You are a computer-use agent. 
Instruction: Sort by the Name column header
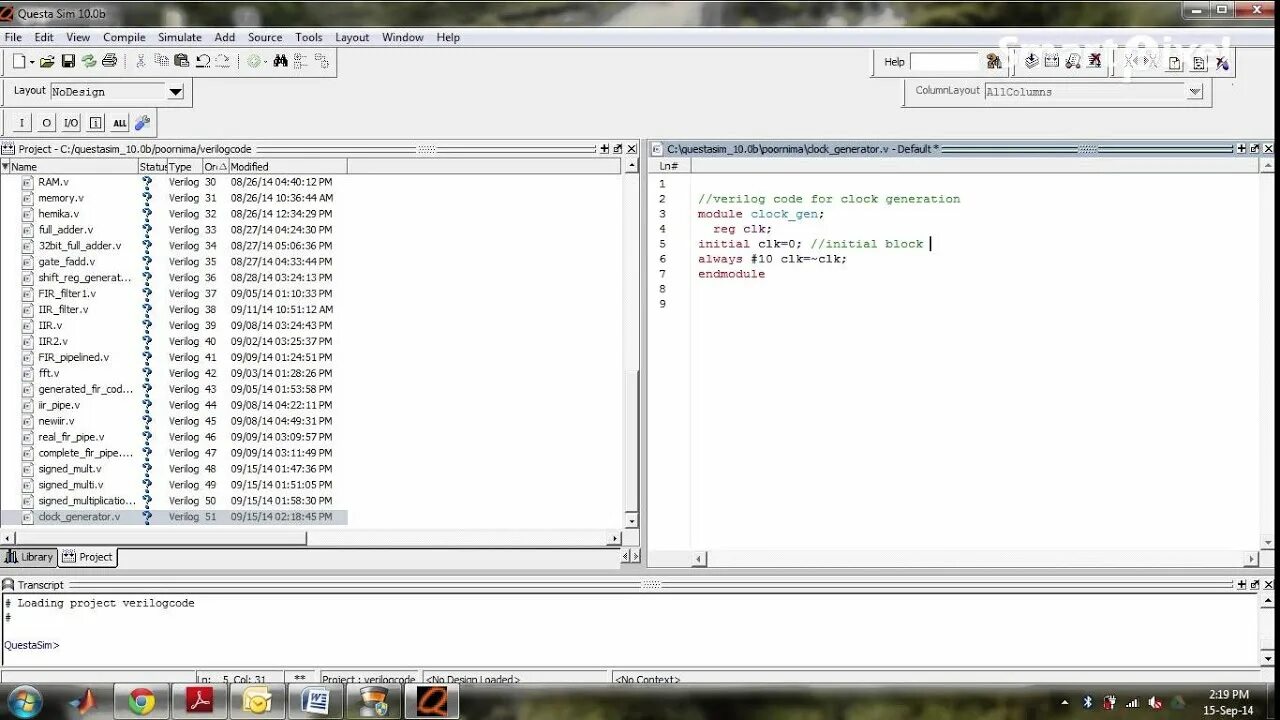(74, 167)
